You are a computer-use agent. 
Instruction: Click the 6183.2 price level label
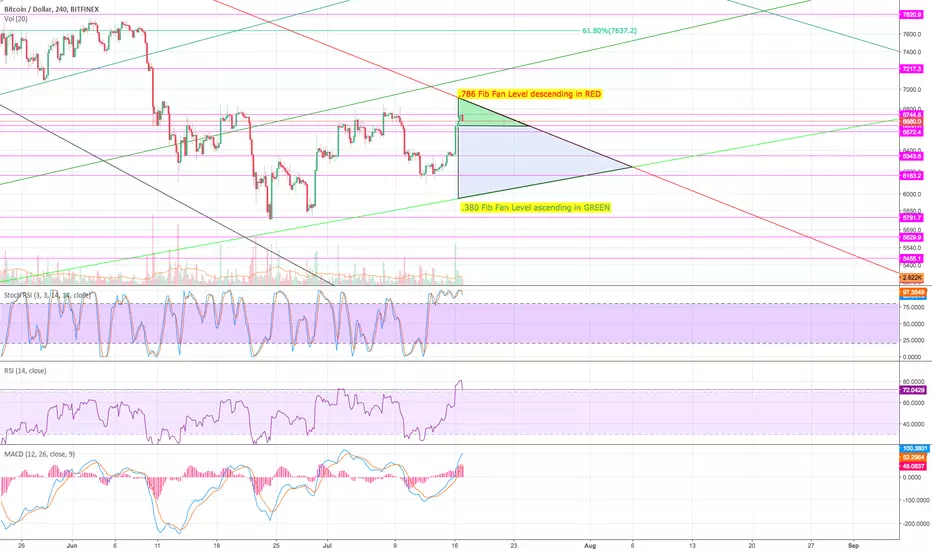coord(911,176)
